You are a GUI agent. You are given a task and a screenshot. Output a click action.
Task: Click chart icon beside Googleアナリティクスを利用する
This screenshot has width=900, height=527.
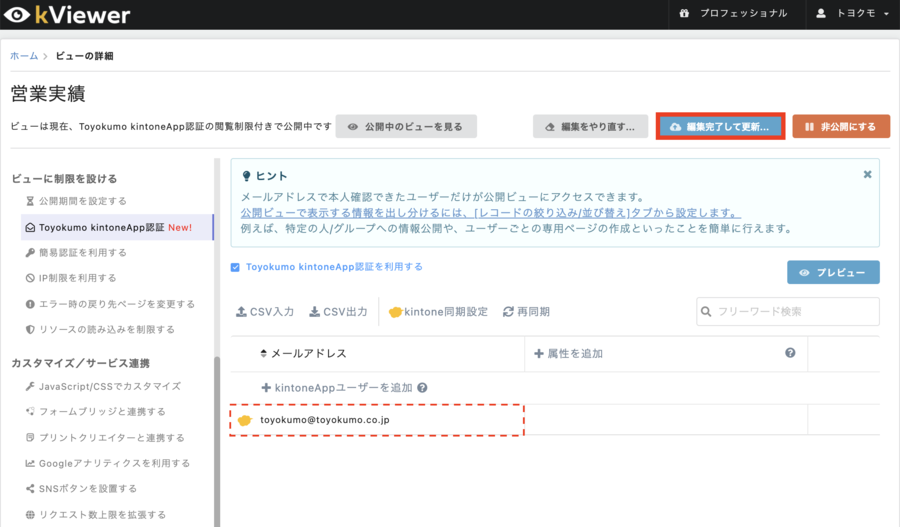[30, 463]
